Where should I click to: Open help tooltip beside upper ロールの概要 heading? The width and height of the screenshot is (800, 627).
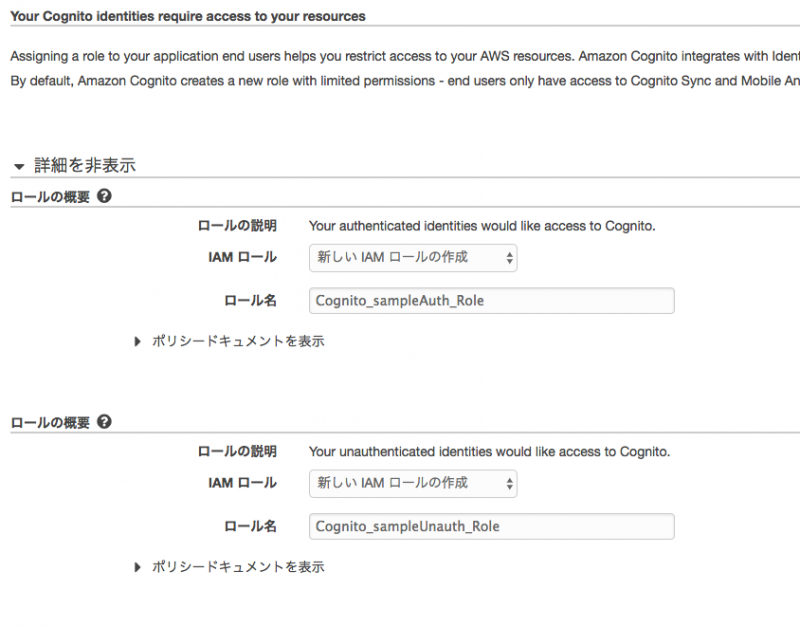tap(105, 197)
